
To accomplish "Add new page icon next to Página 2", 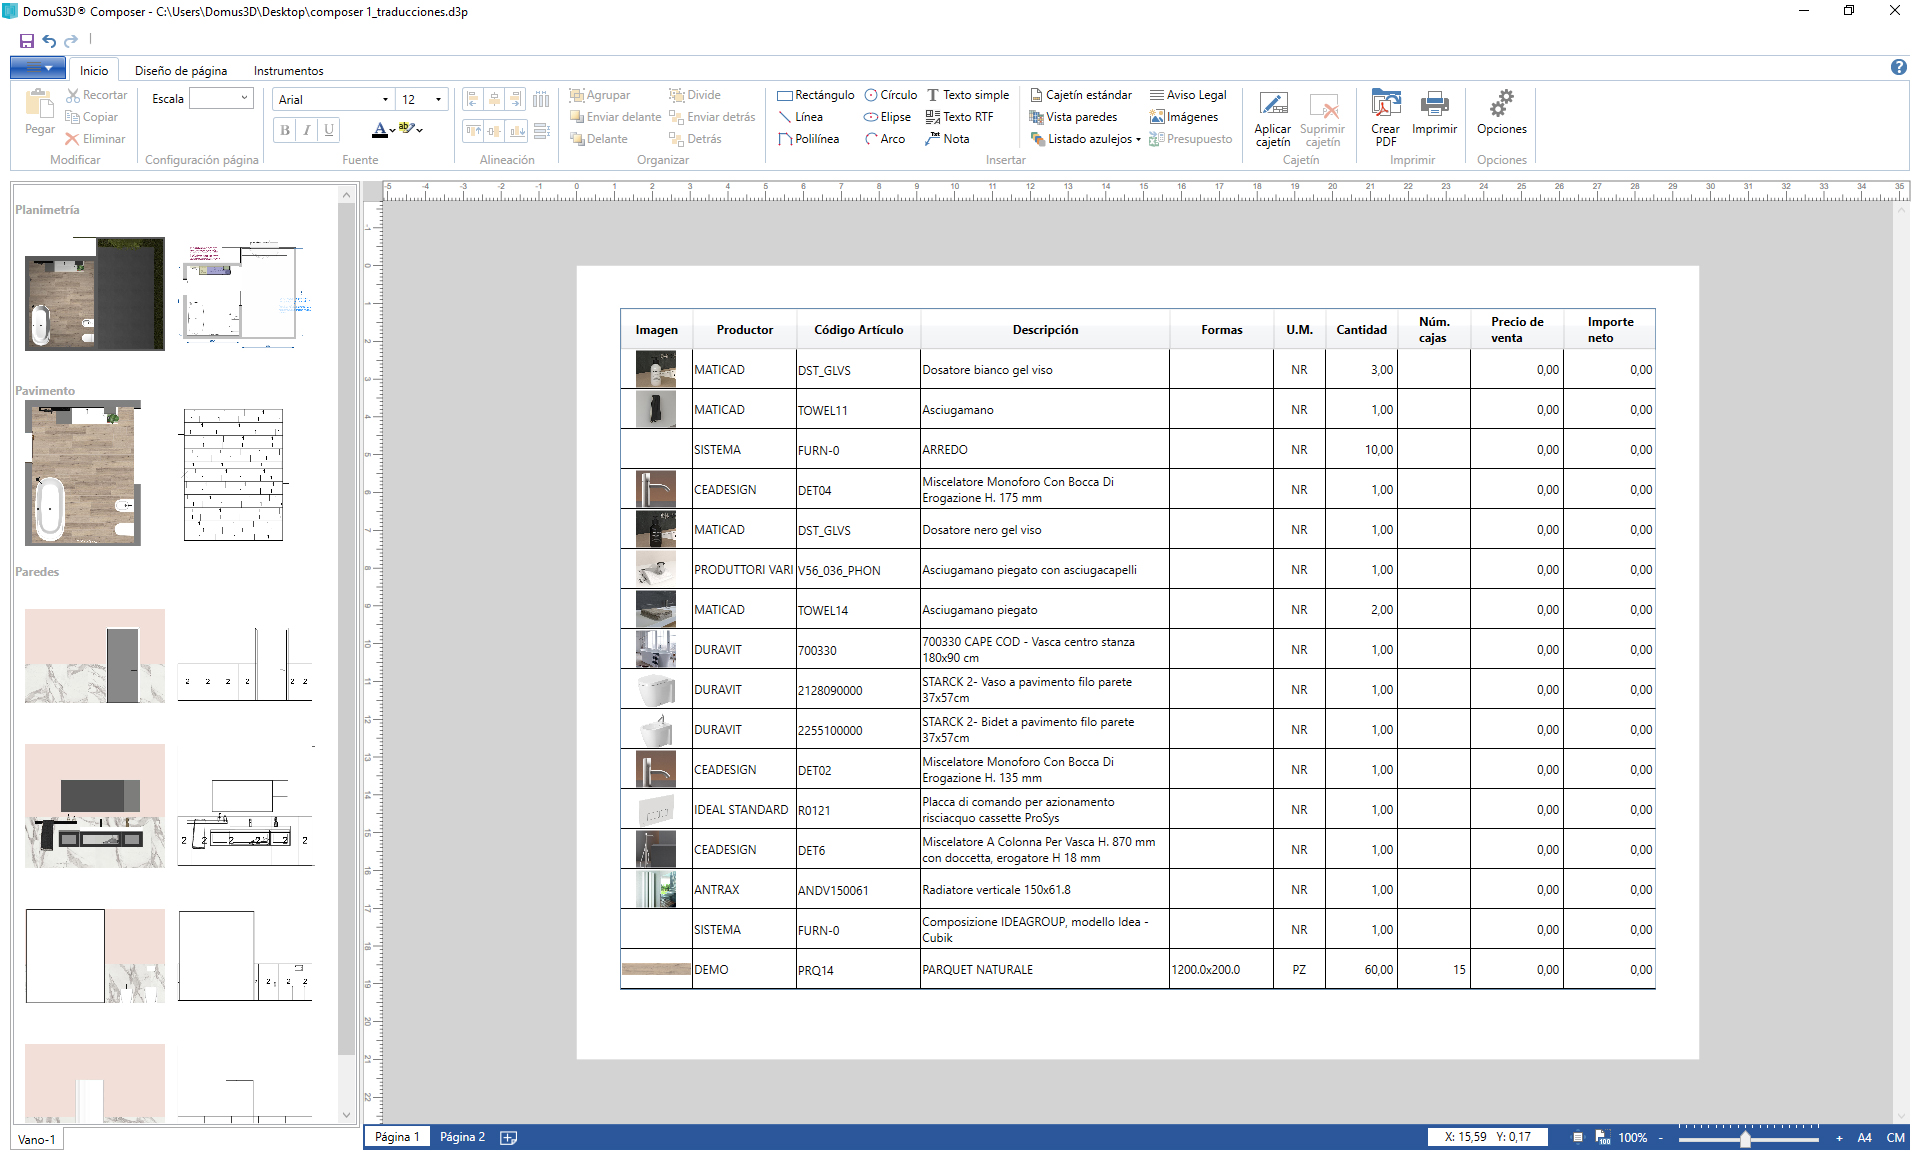I will click(508, 1137).
